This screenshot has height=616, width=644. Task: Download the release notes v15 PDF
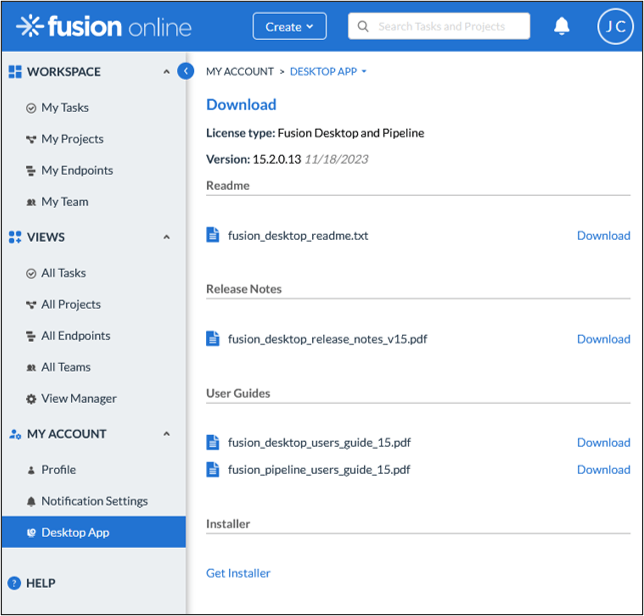(603, 339)
